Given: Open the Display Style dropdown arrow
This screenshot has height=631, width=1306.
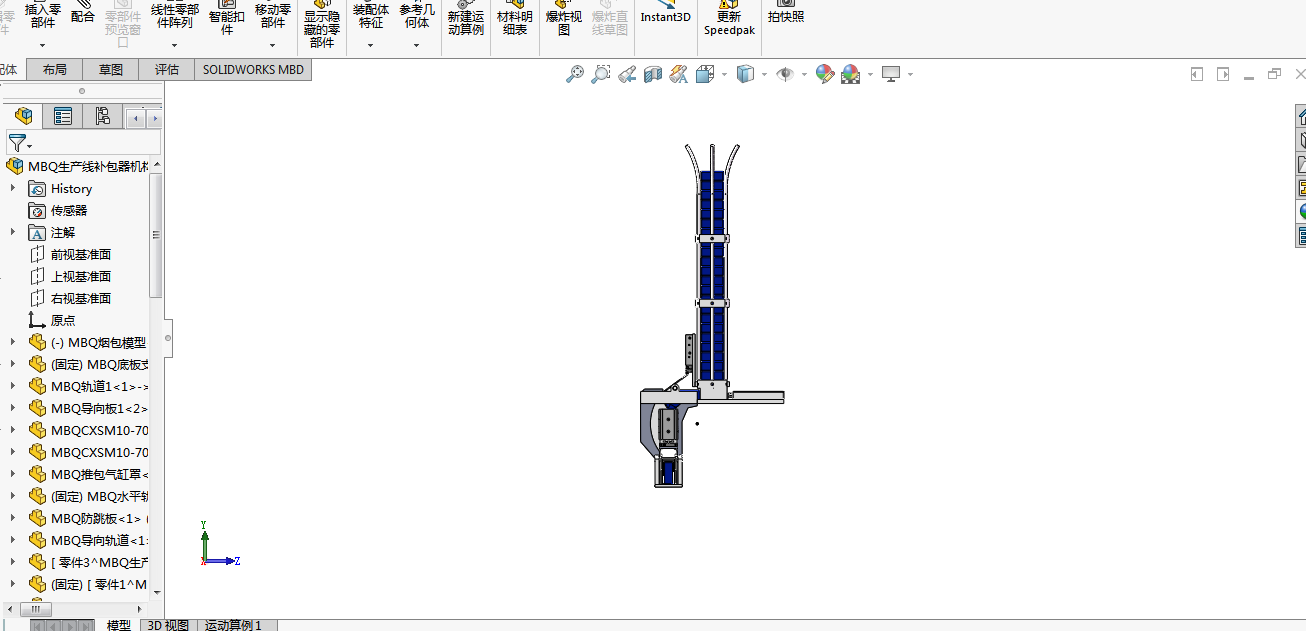Looking at the screenshot, I should coord(764,75).
